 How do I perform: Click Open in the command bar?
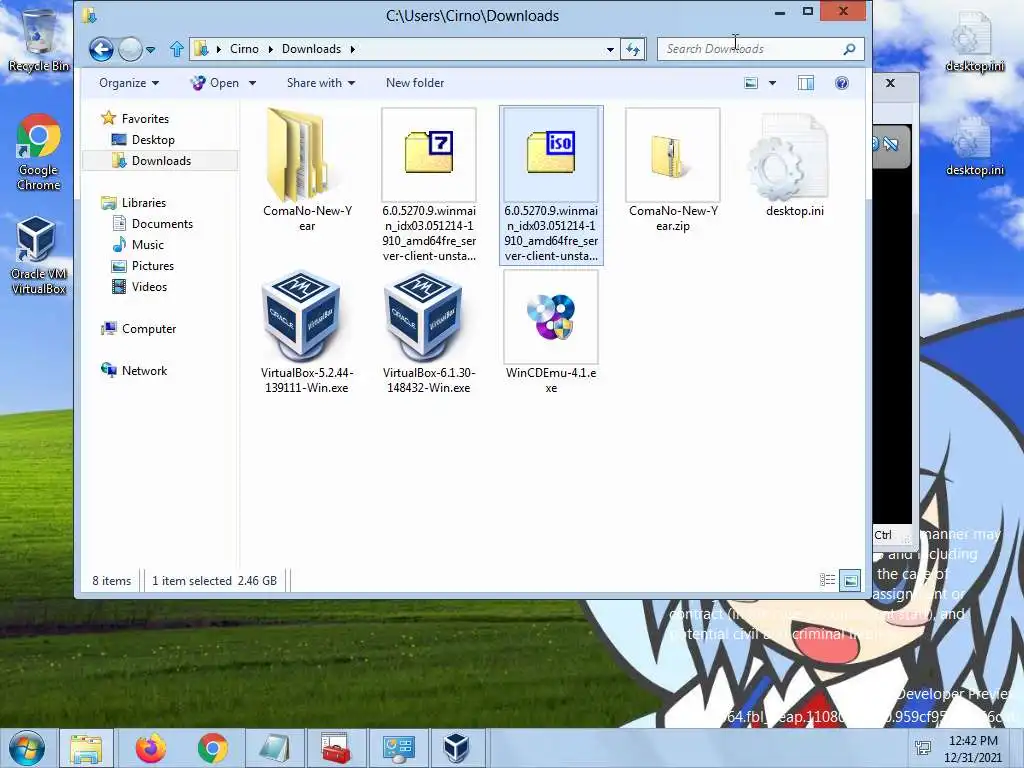point(216,83)
